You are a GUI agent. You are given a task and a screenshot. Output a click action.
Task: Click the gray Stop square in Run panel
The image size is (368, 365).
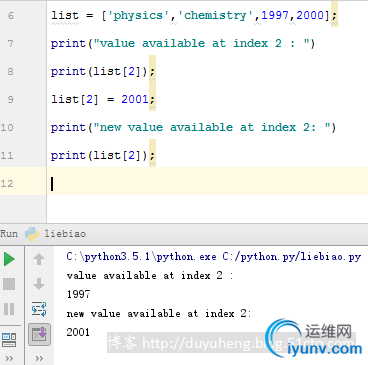9,284
